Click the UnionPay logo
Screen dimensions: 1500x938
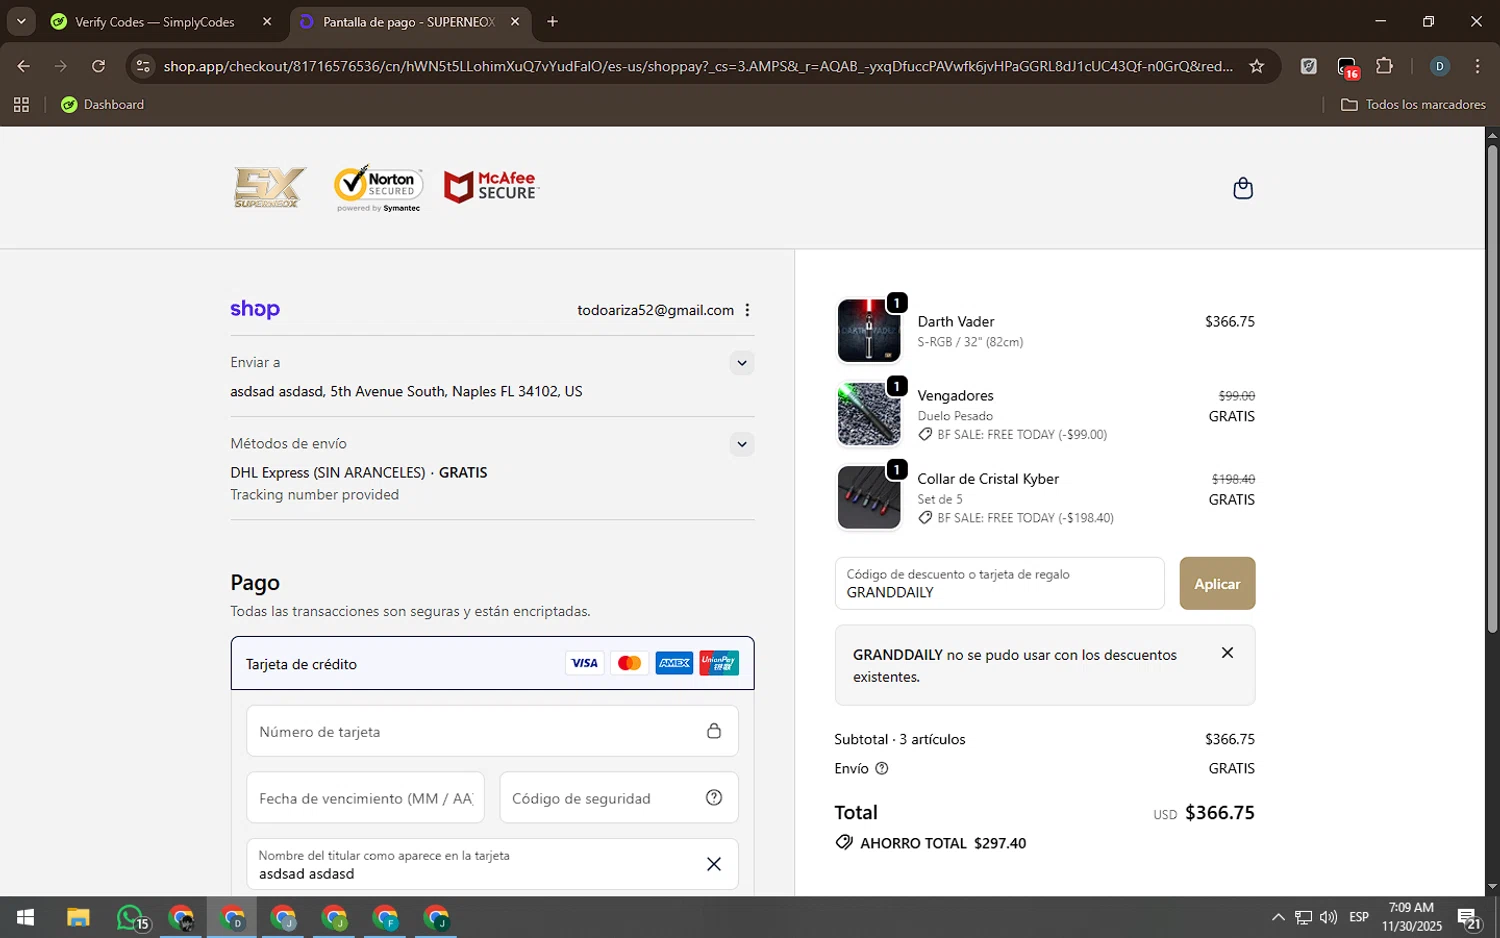click(719, 663)
